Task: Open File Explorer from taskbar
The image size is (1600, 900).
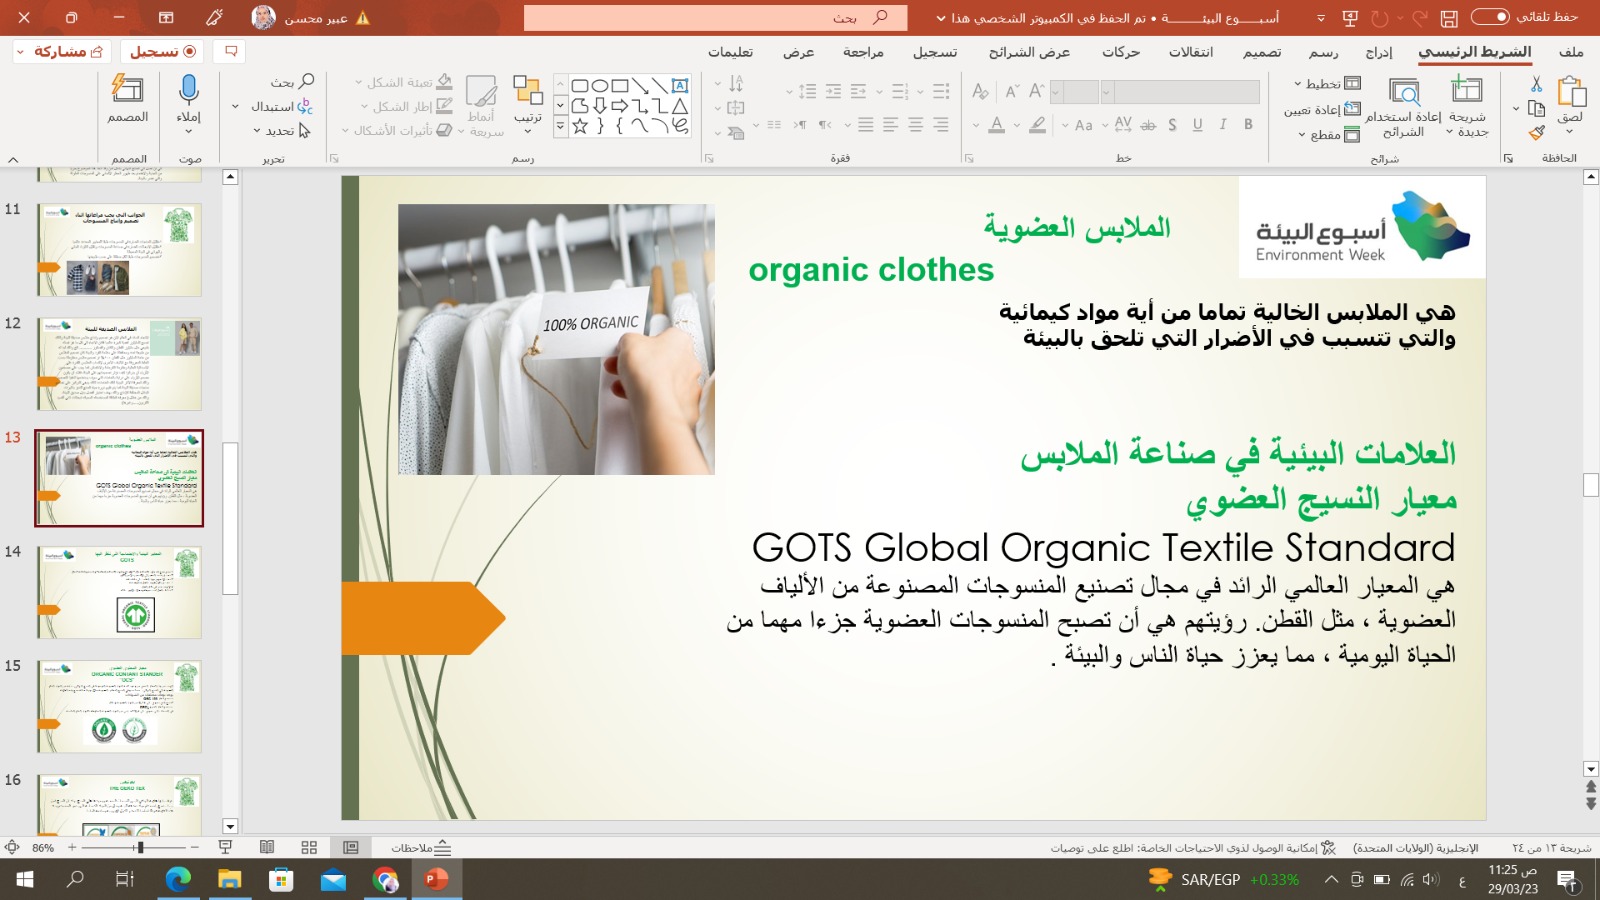Action: pyautogui.click(x=230, y=879)
